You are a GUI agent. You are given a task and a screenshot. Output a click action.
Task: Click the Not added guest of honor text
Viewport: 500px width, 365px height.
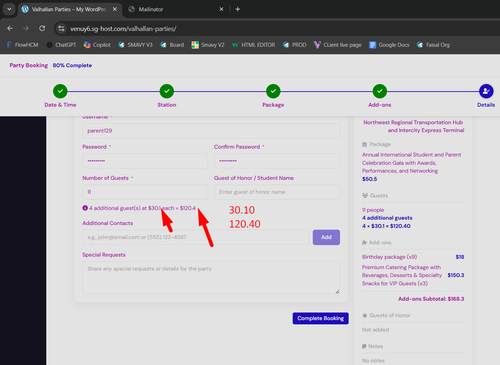(376, 330)
